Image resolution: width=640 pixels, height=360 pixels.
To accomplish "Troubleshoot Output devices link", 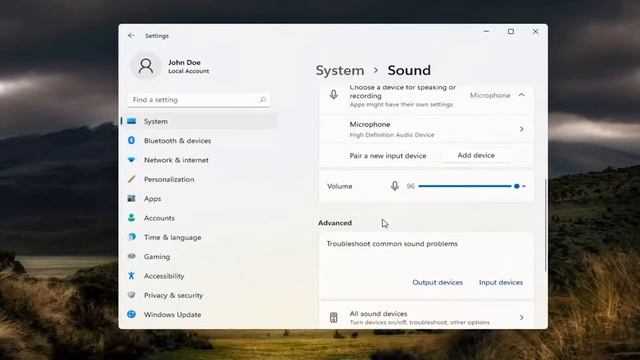I will [x=438, y=282].
